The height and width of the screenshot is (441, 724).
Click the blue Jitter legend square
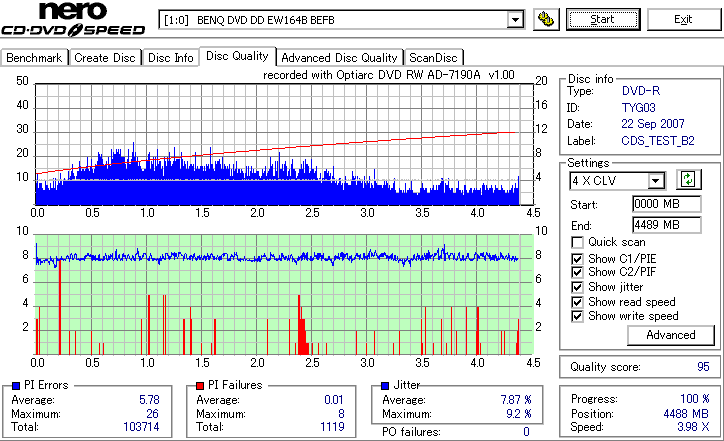coord(385,385)
